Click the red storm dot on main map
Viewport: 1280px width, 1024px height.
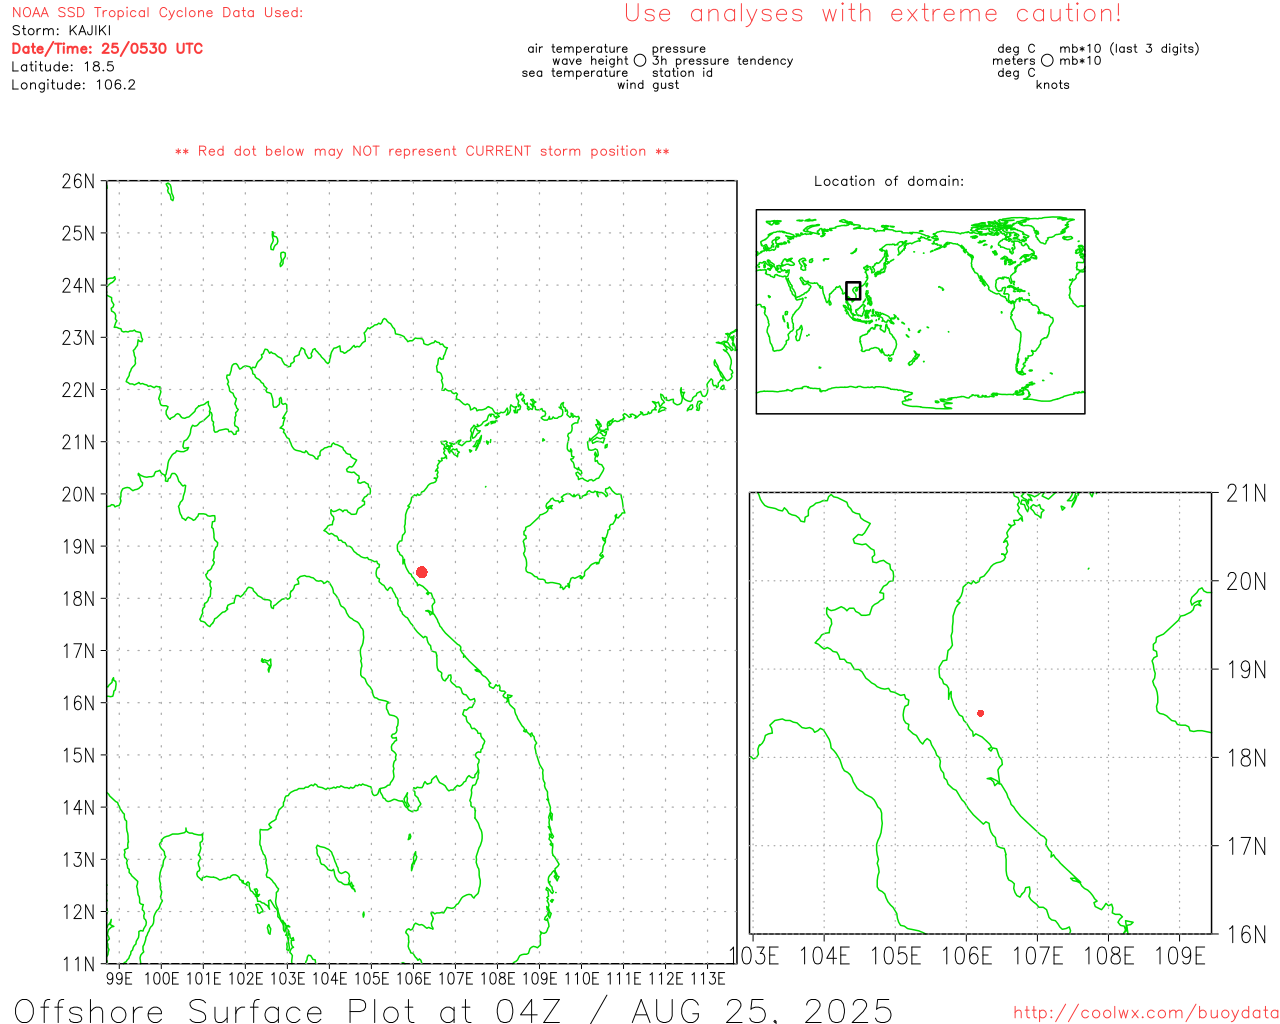coord(422,572)
